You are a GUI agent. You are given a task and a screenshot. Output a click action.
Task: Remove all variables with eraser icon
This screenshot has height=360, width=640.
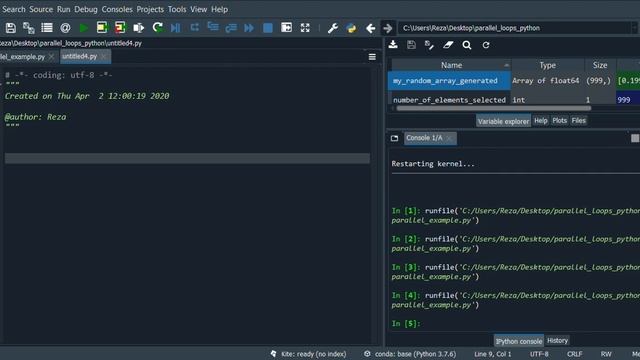(448, 45)
